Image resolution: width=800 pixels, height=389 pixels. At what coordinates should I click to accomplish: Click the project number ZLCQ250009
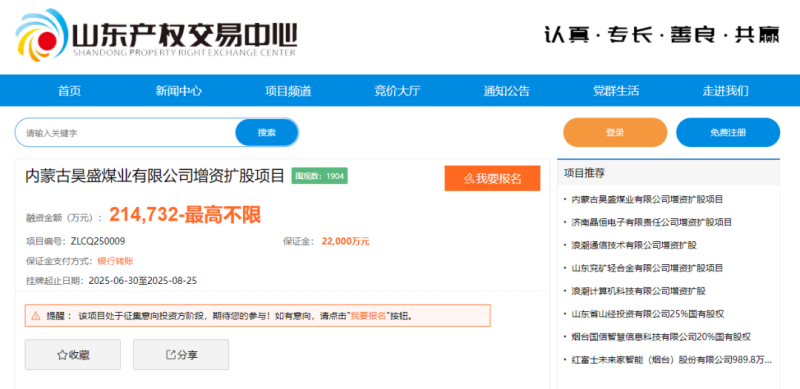(98, 241)
